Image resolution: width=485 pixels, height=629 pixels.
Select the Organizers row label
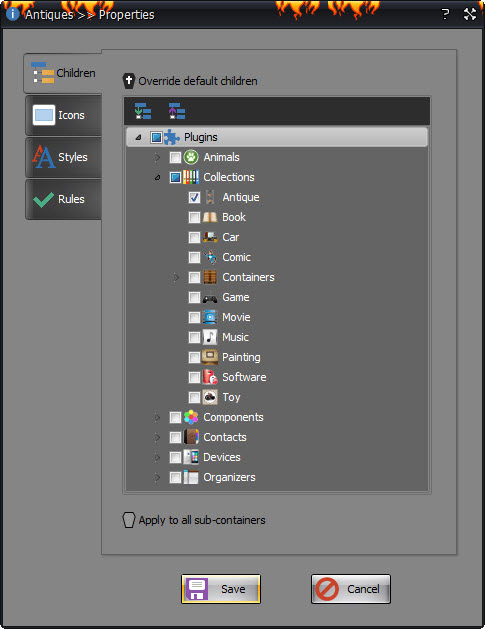229,477
